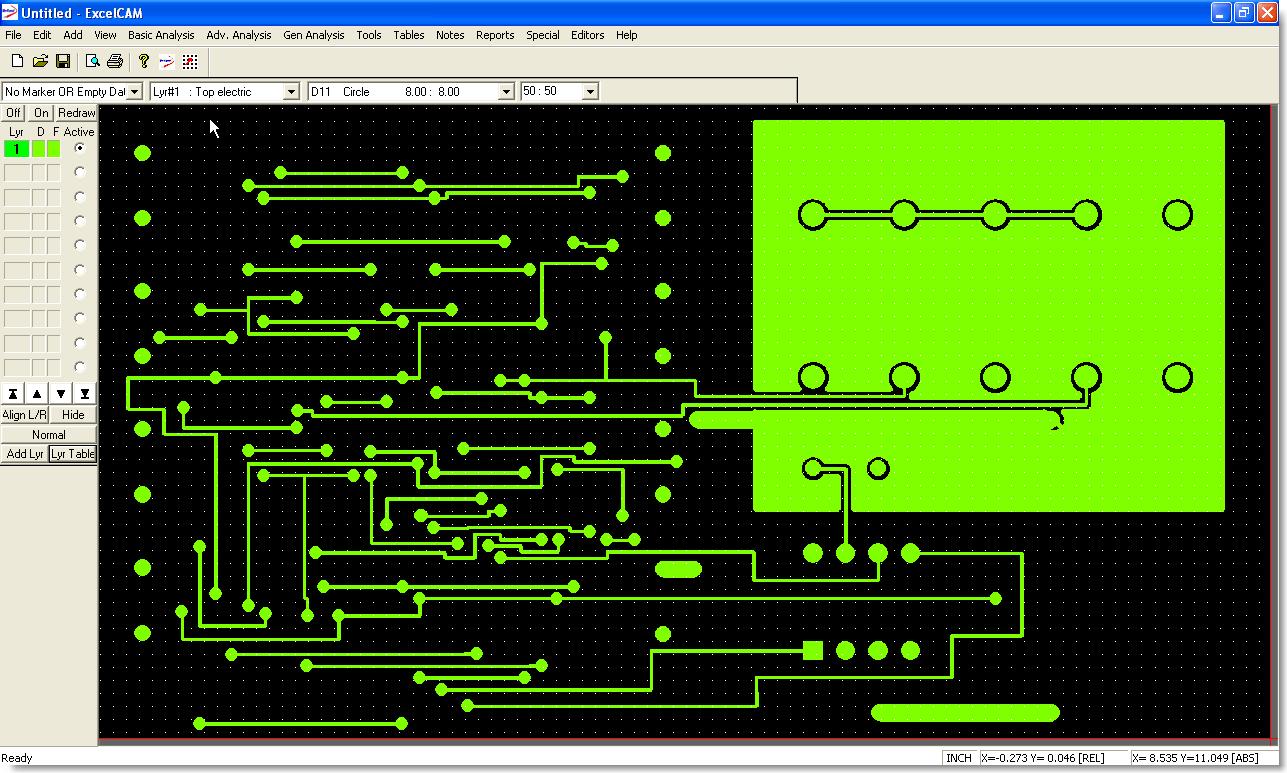Screen dimensions: 1287x773
Task: Move the layer to the bottom with the last arrow icon
Action: coord(85,394)
